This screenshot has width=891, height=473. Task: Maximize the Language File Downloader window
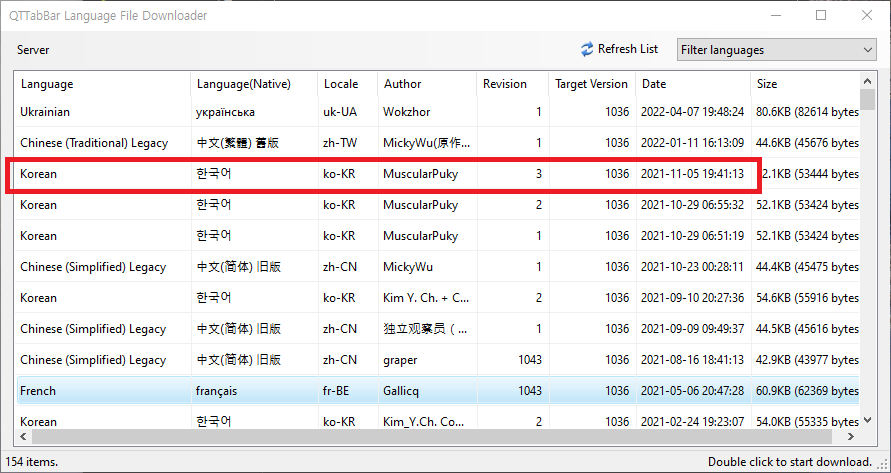tap(821, 15)
